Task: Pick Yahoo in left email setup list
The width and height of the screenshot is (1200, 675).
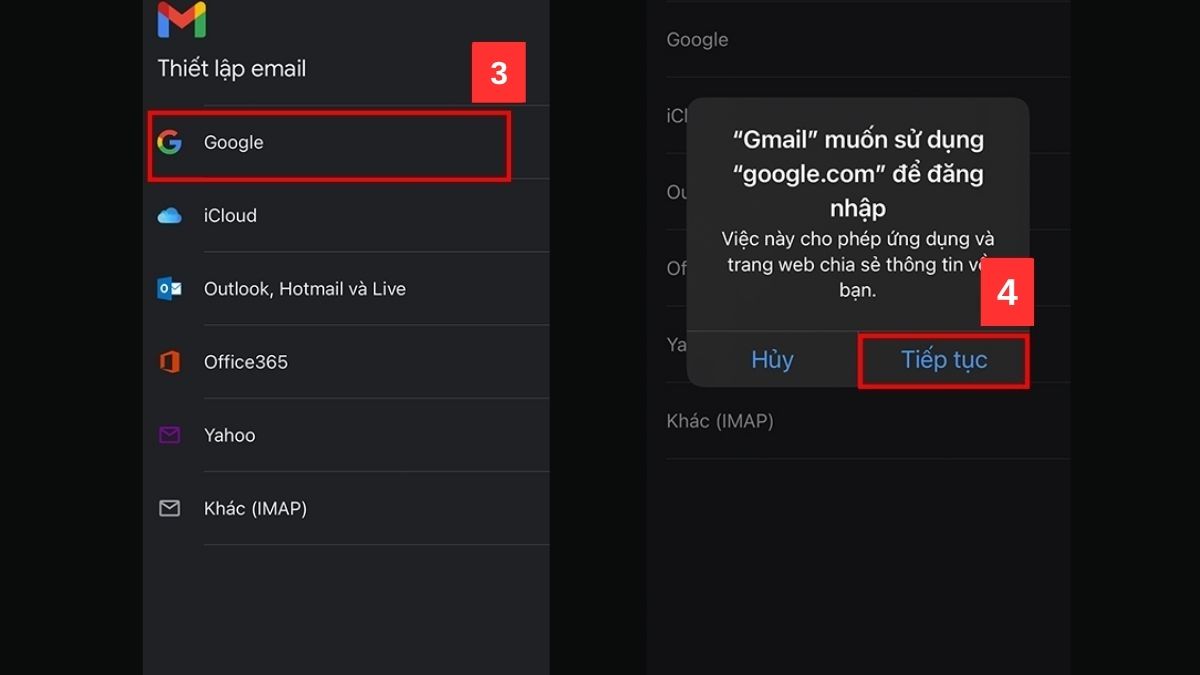Action: (x=346, y=435)
